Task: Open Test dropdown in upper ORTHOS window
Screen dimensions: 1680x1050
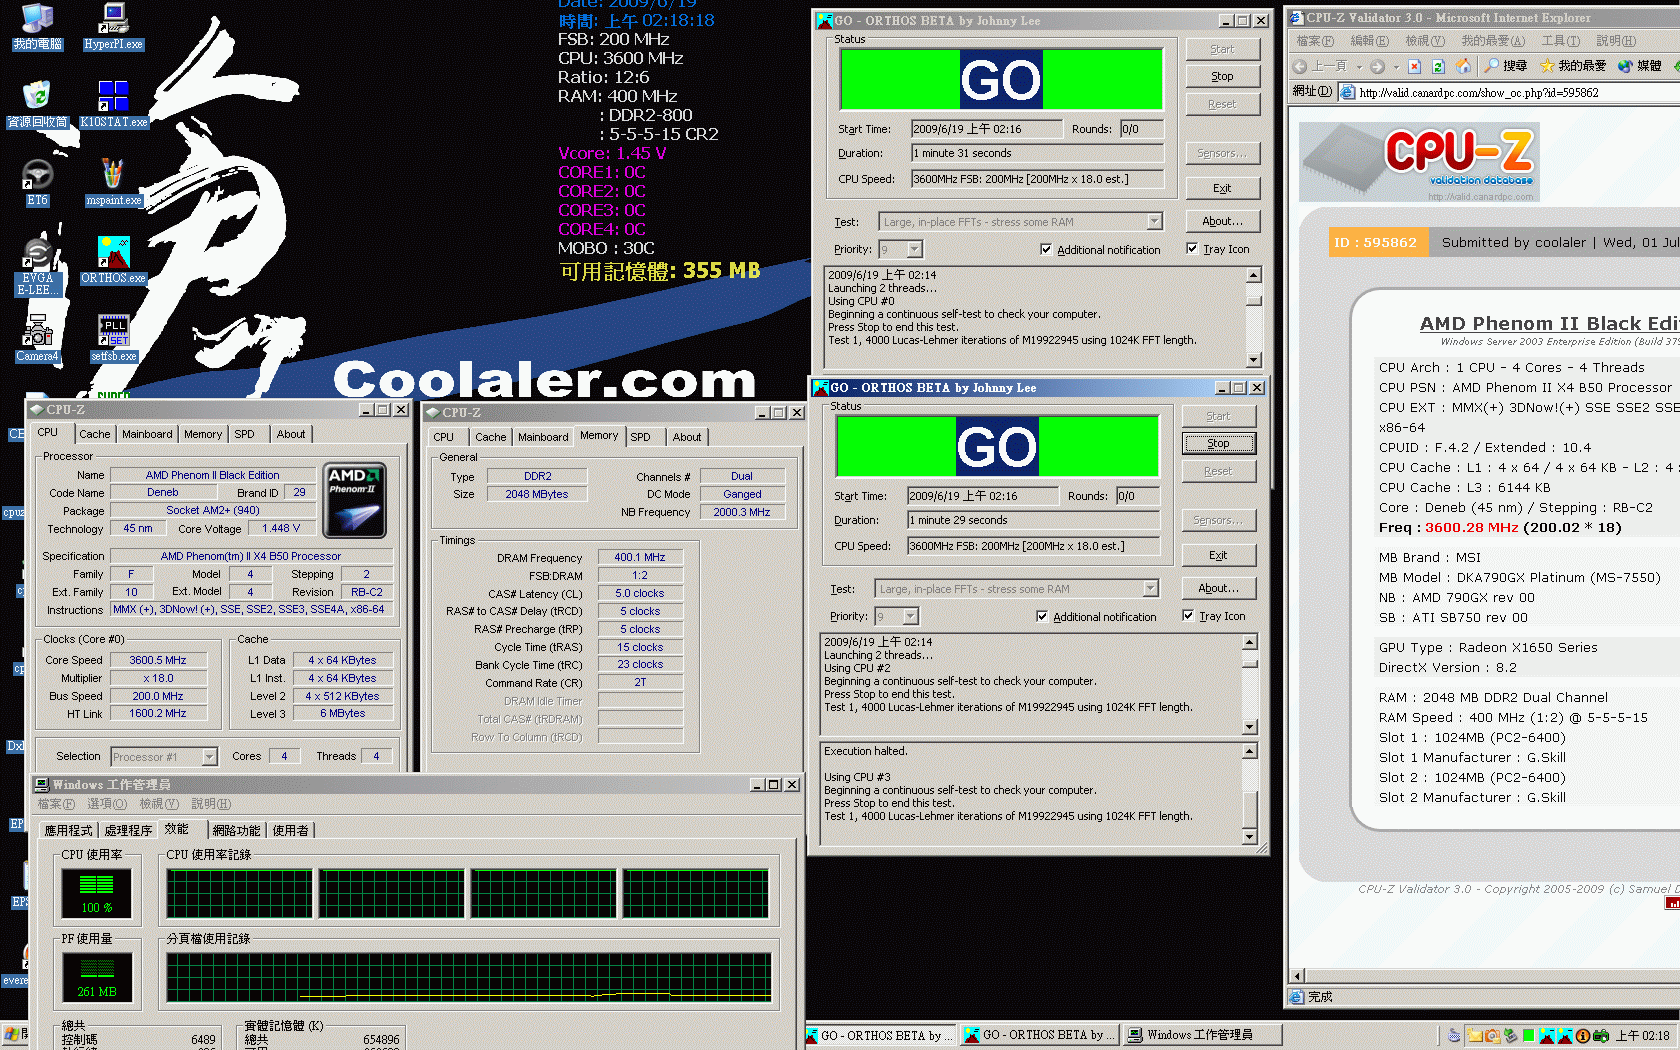Action: (1155, 222)
